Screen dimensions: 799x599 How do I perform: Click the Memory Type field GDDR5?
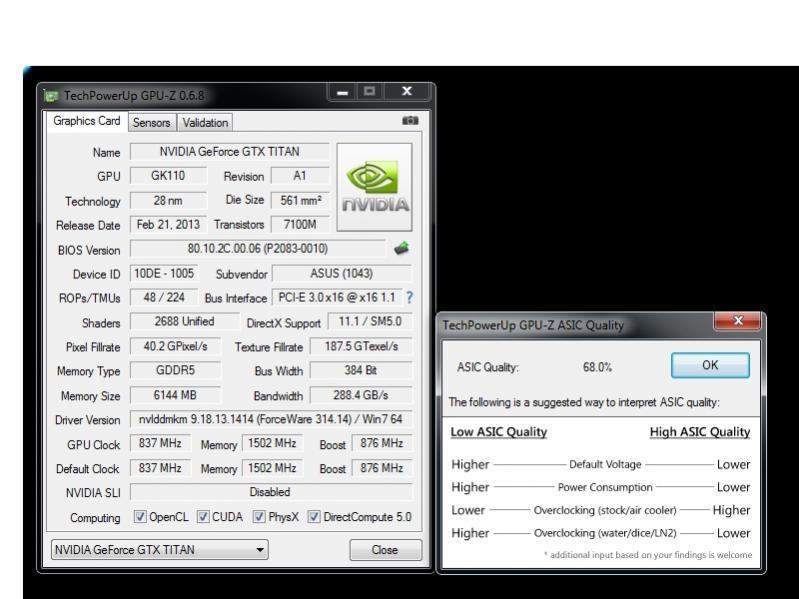(175, 370)
